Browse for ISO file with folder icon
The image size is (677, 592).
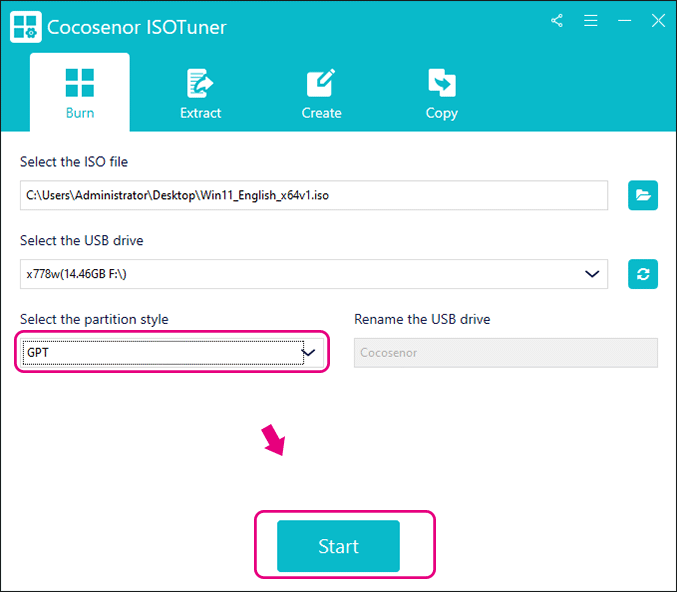coord(642,195)
